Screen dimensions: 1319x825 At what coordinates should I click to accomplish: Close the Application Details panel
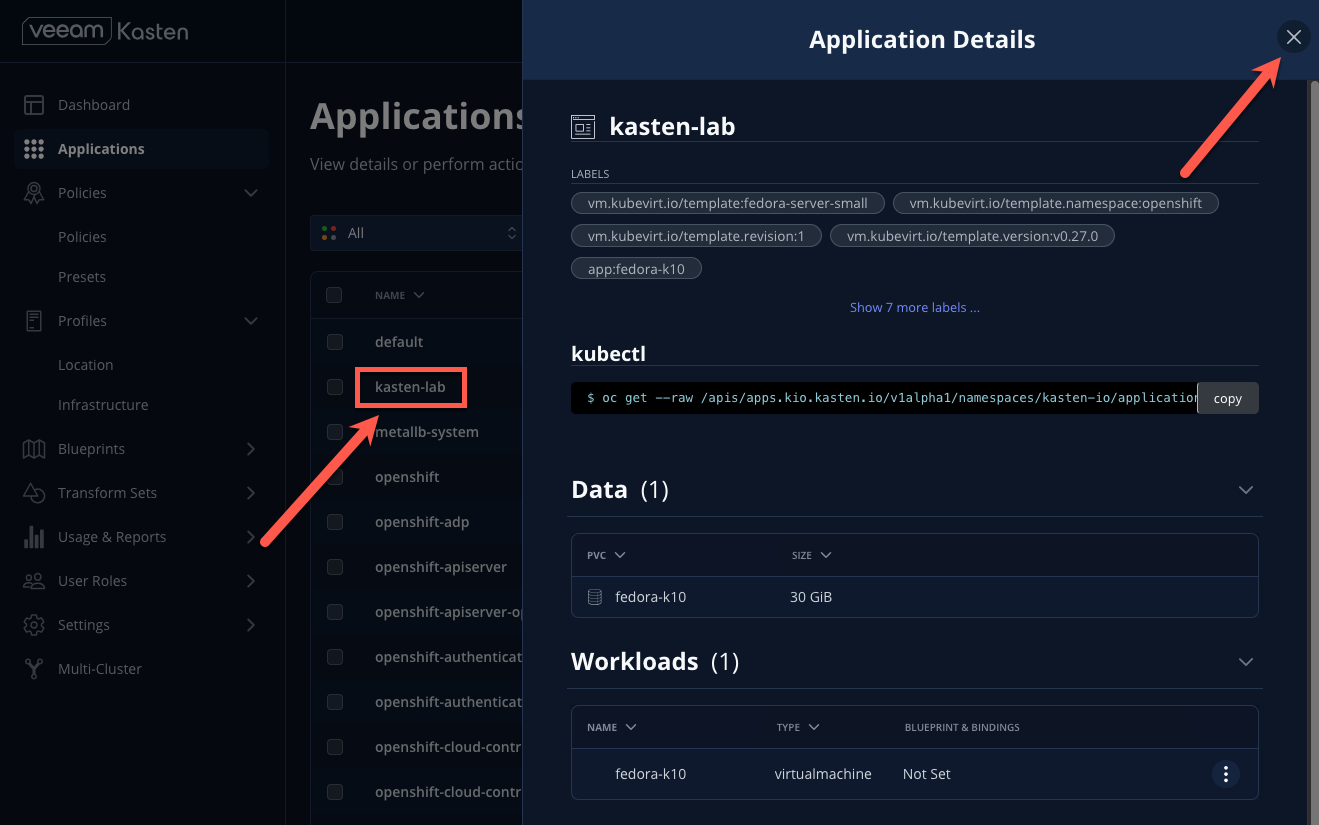[1294, 37]
